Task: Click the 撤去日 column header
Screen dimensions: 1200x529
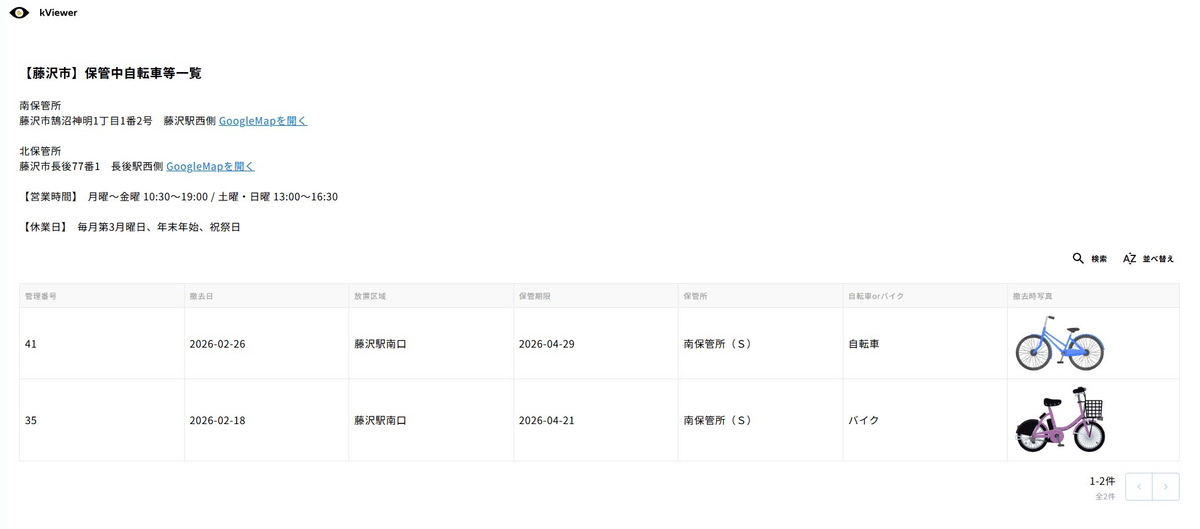Action: [201, 296]
